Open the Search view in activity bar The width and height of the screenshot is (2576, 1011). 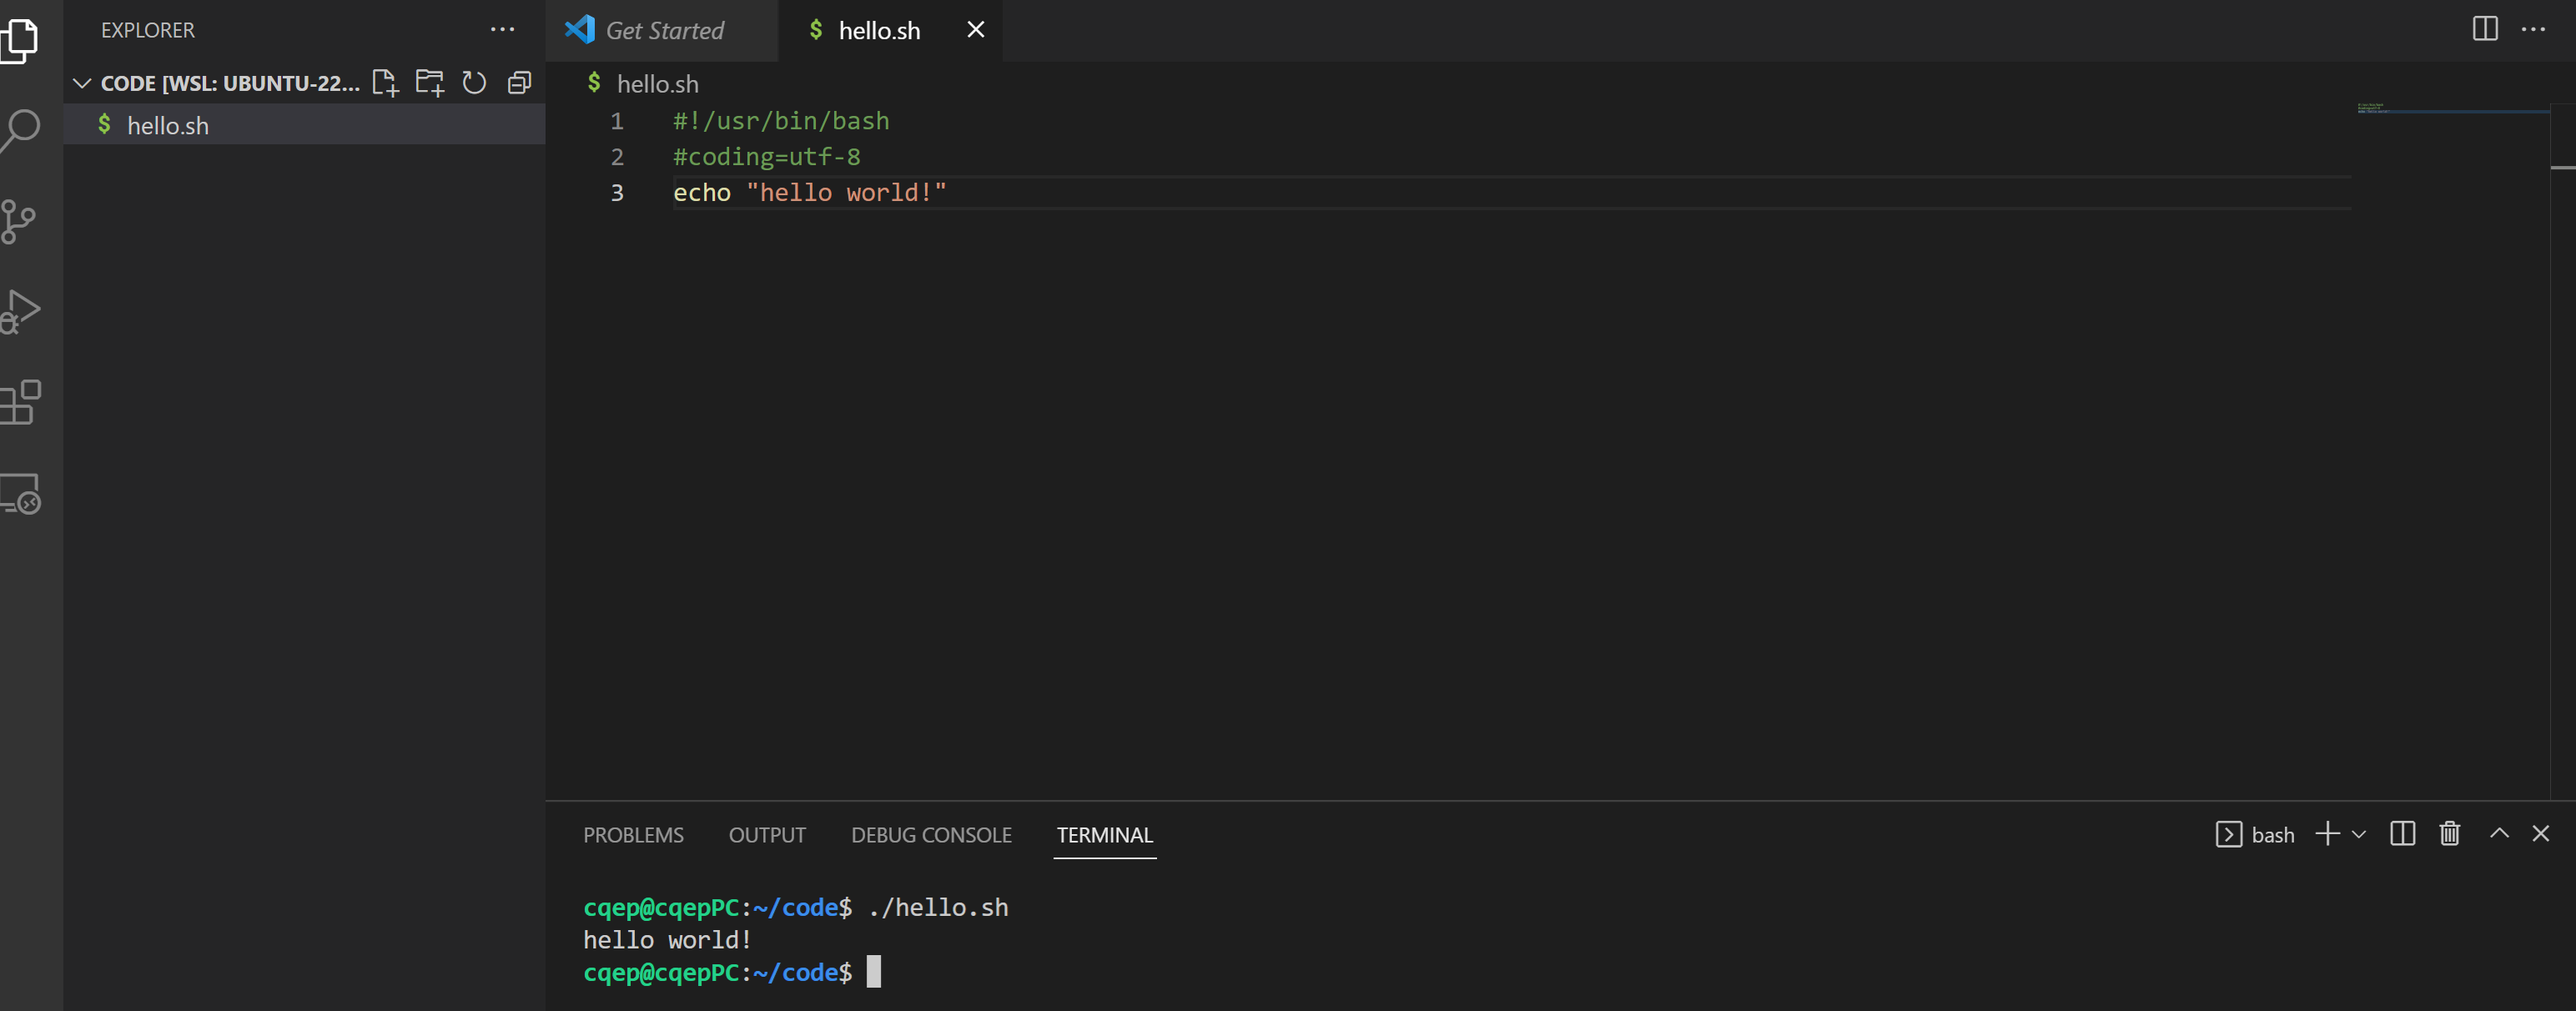pyautogui.click(x=20, y=129)
